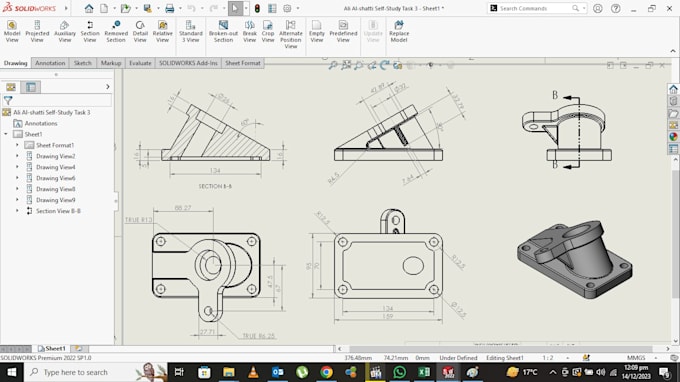The height and width of the screenshot is (382, 680).
Task: Expand Drawing View2 in the tree
Action: 17,156
